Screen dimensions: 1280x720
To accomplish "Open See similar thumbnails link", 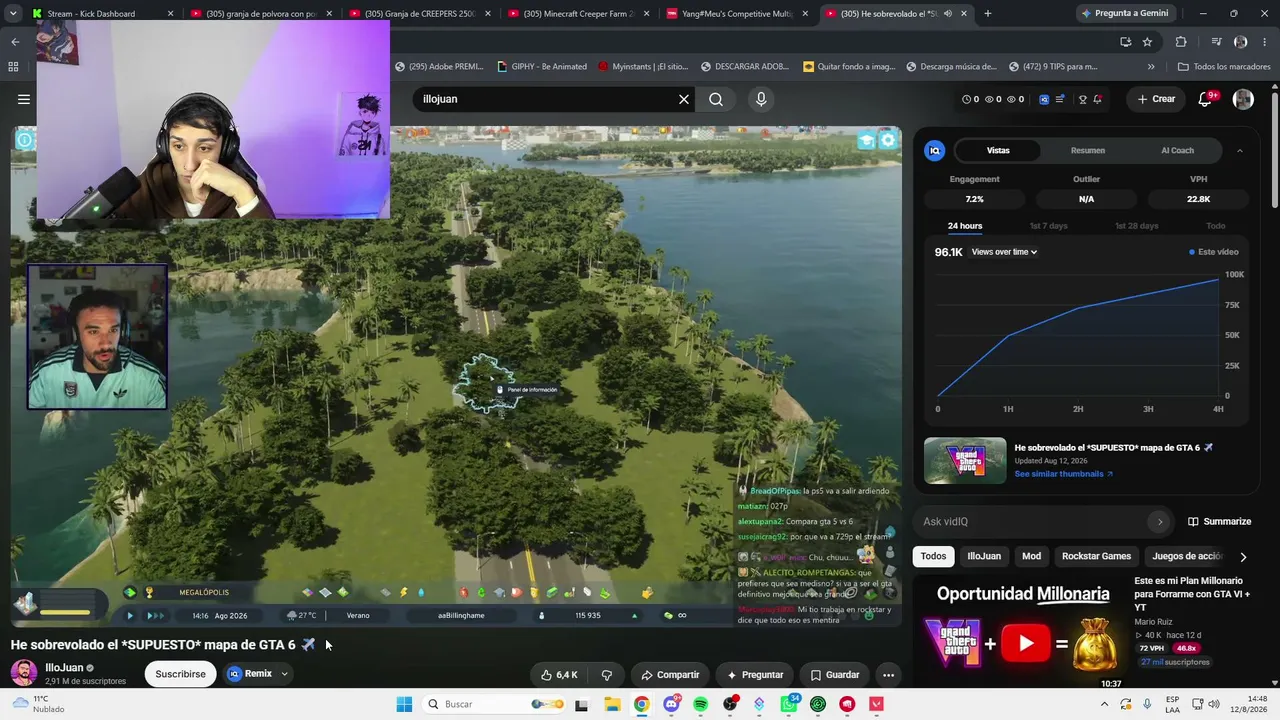I will click(1063, 474).
